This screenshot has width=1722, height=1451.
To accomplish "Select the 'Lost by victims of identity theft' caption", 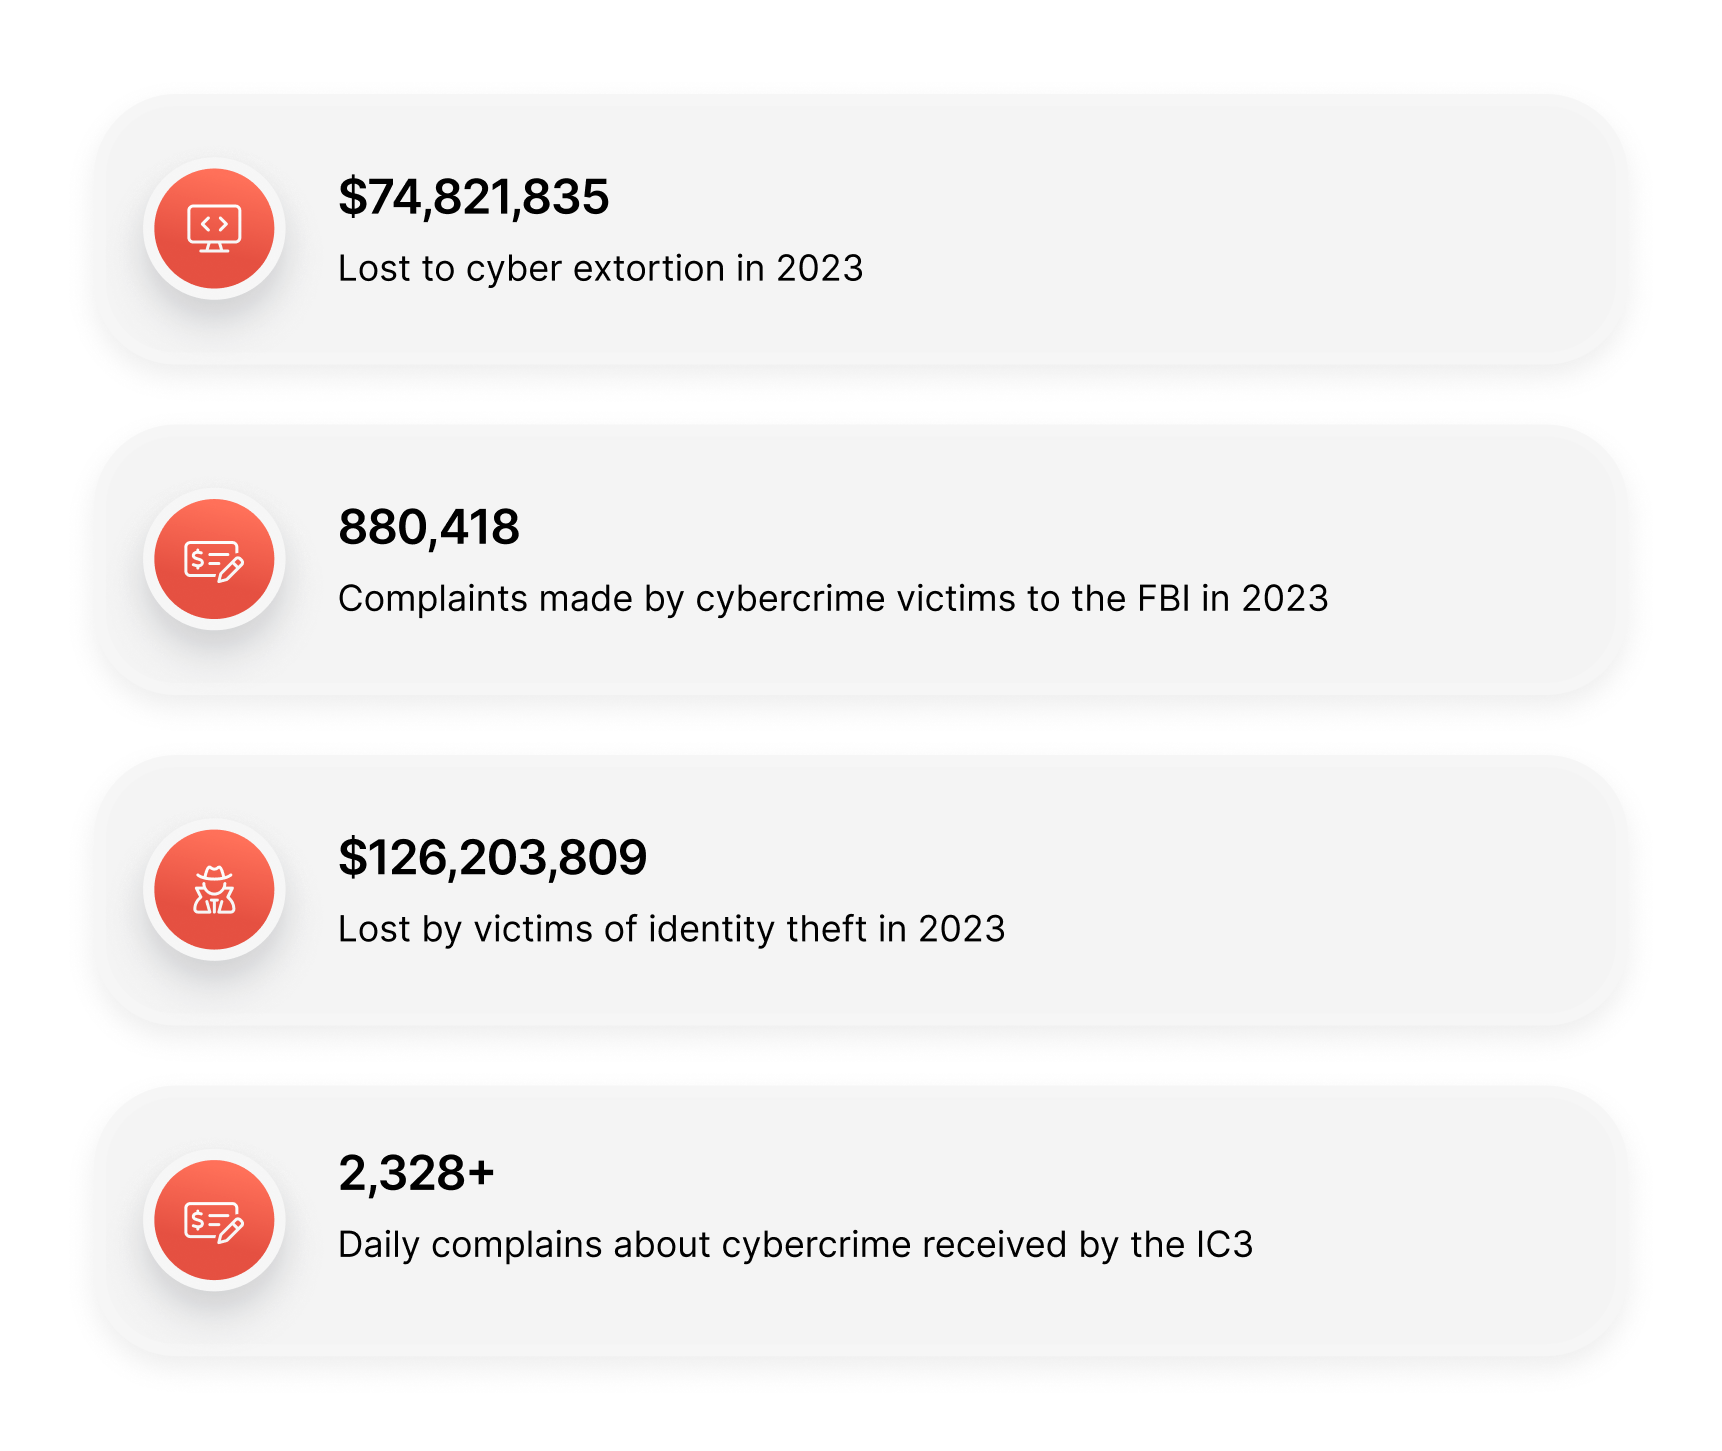I will point(671,929).
